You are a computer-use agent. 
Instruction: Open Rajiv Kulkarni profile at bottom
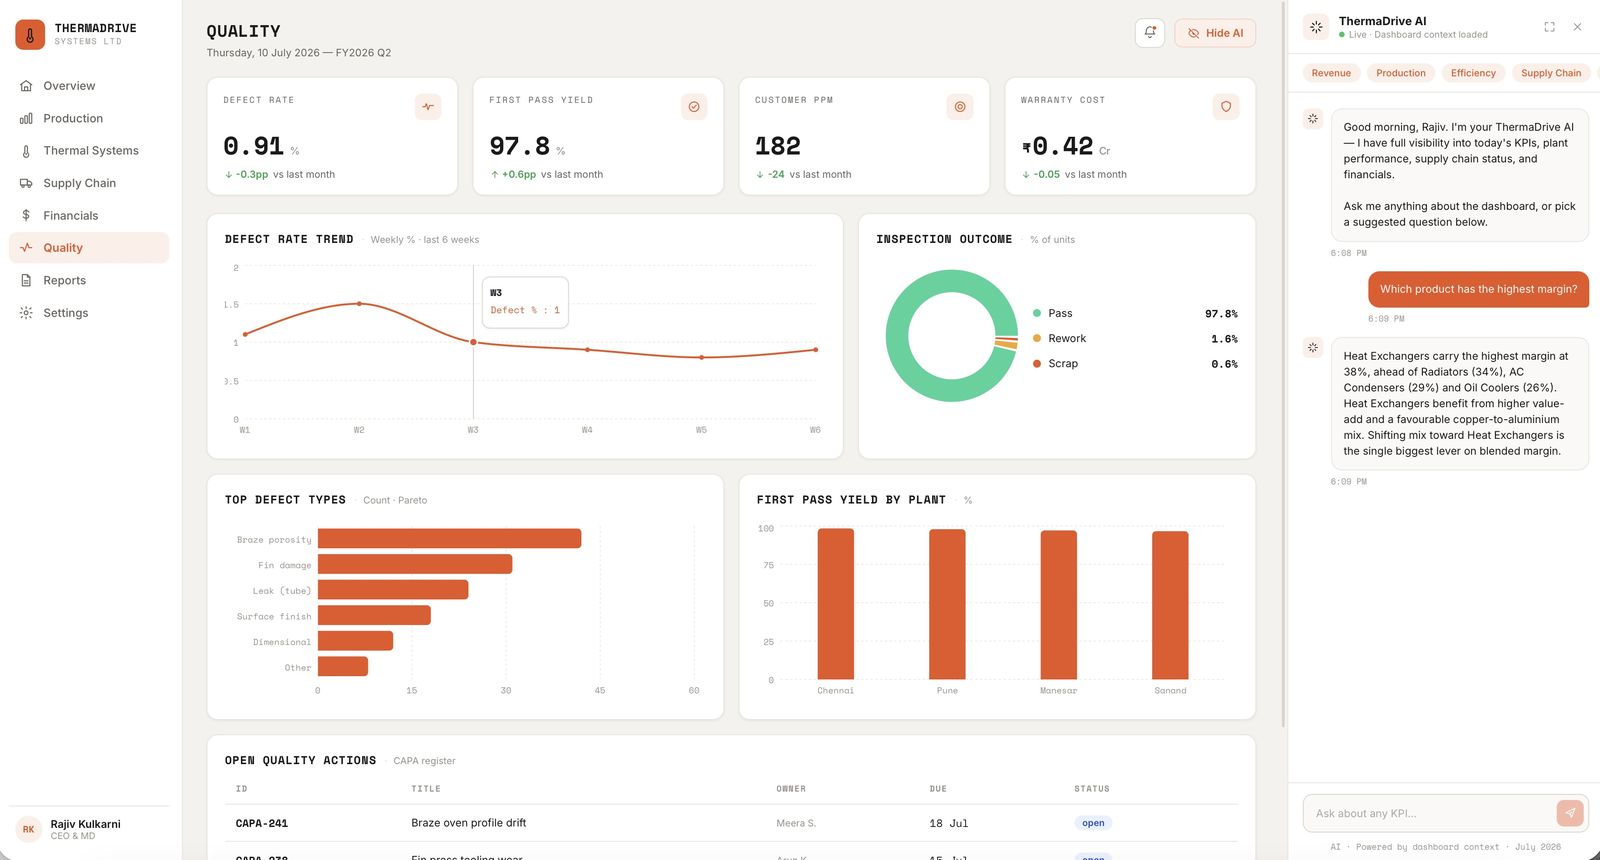pos(89,829)
